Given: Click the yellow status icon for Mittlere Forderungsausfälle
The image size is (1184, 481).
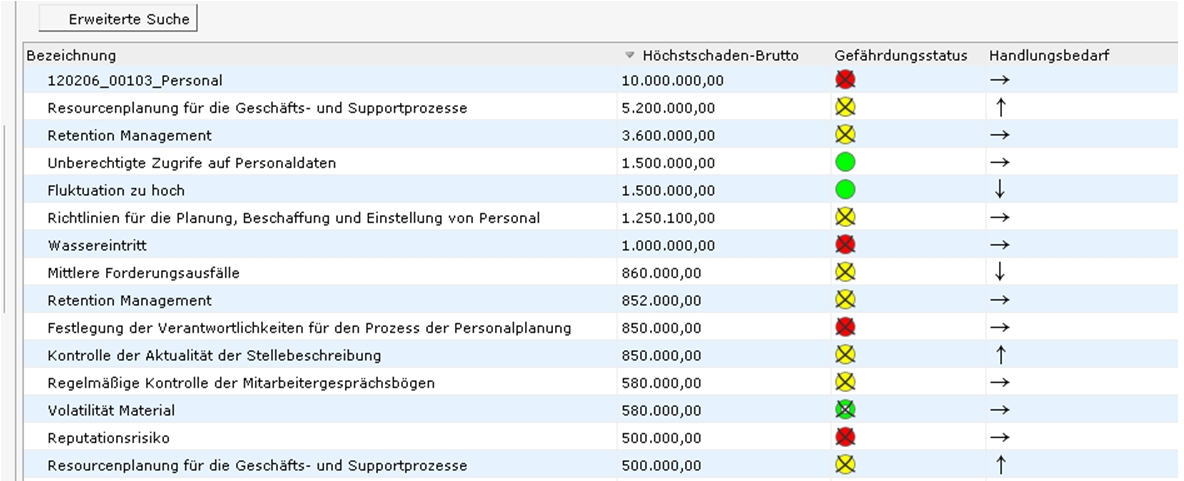Looking at the screenshot, I should (845, 272).
